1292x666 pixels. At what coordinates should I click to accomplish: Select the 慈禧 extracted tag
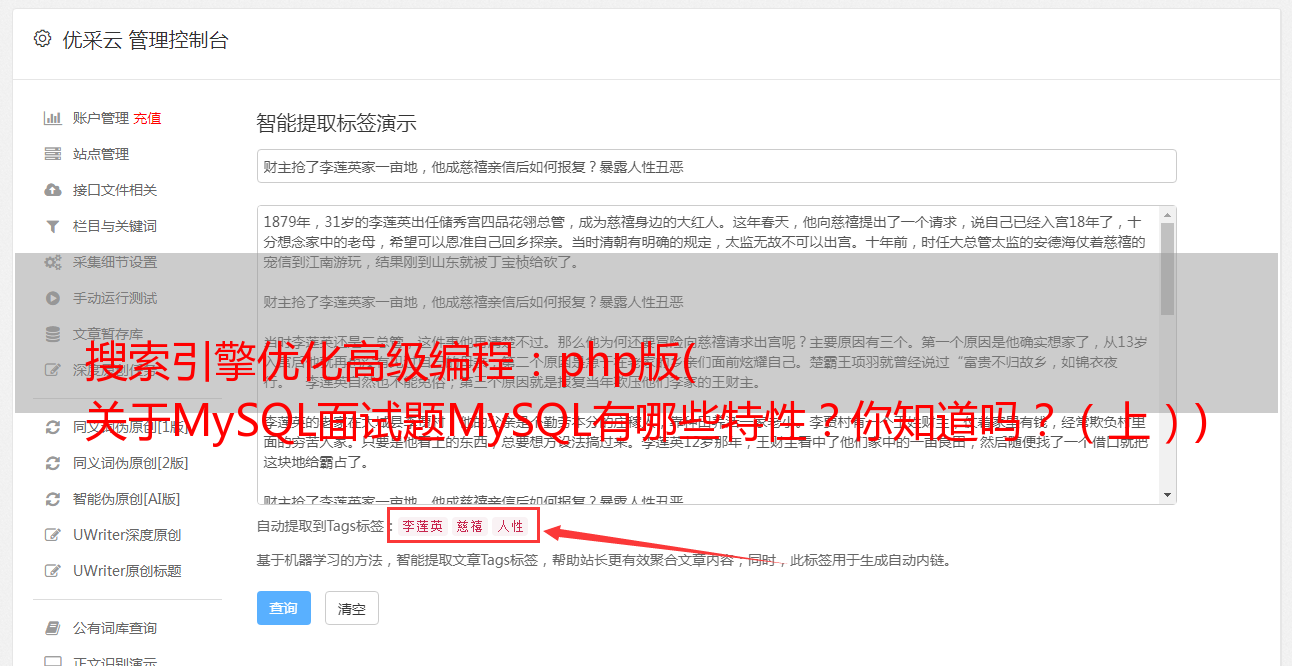click(x=470, y=526)
